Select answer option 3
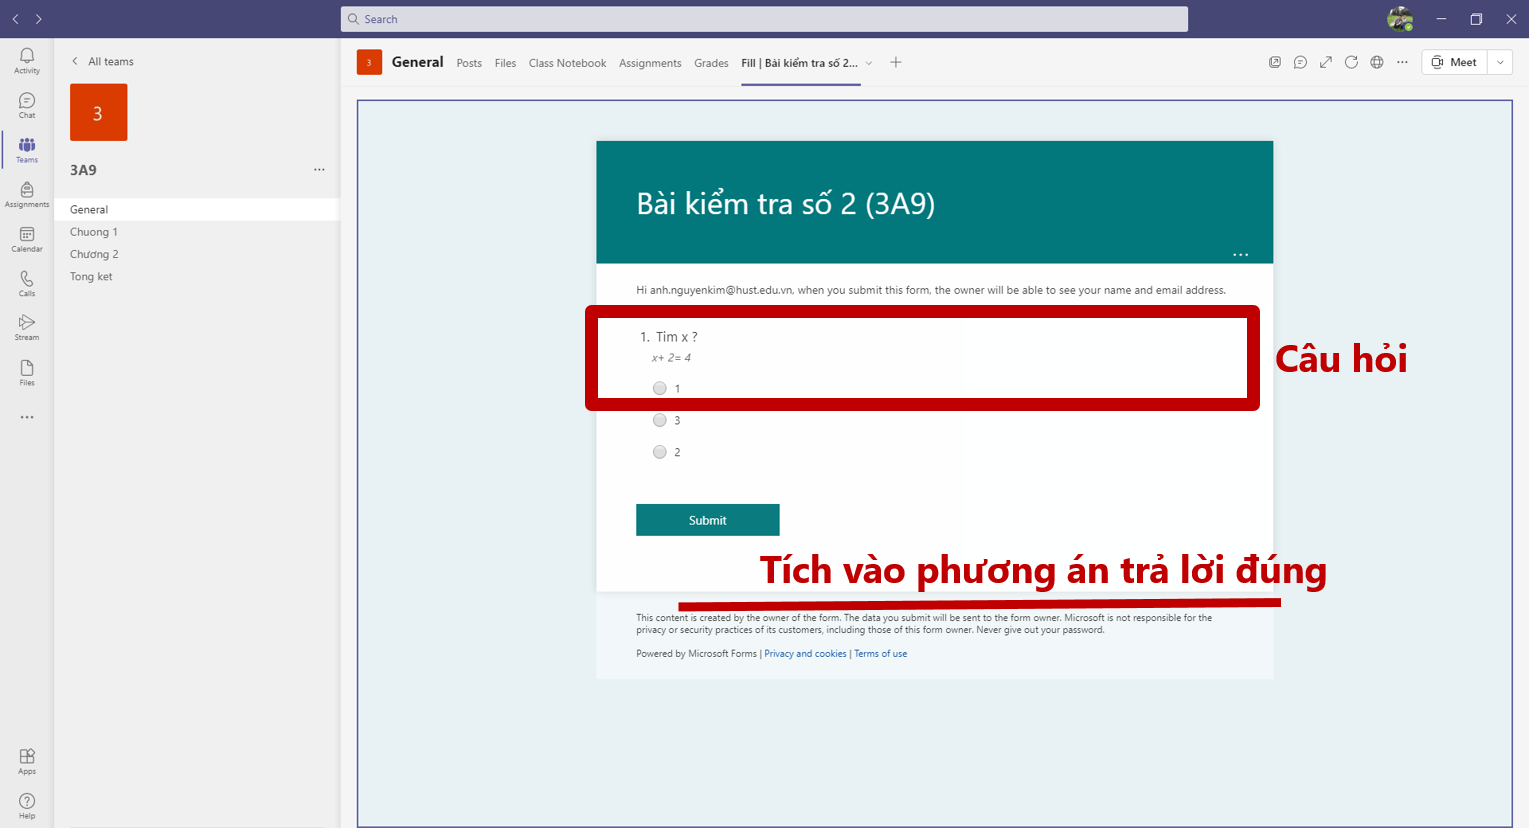 pos(660,420)
